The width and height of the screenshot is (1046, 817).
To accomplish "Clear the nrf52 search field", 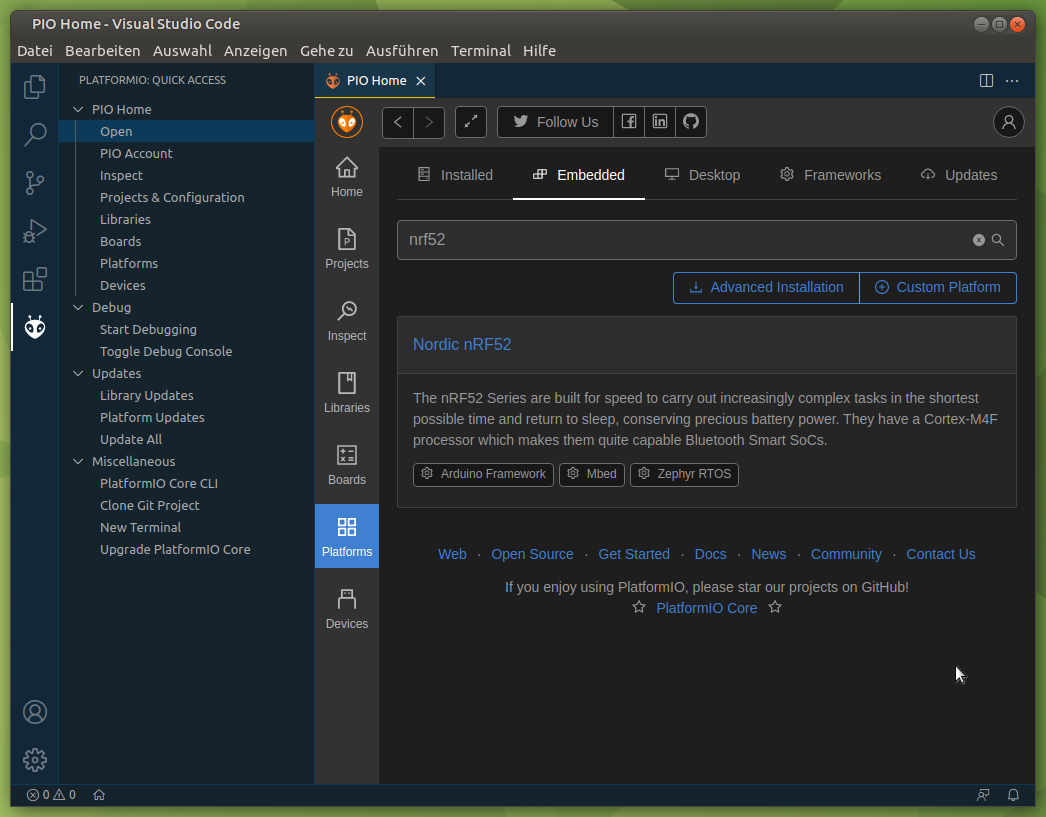I will (979, 240).
